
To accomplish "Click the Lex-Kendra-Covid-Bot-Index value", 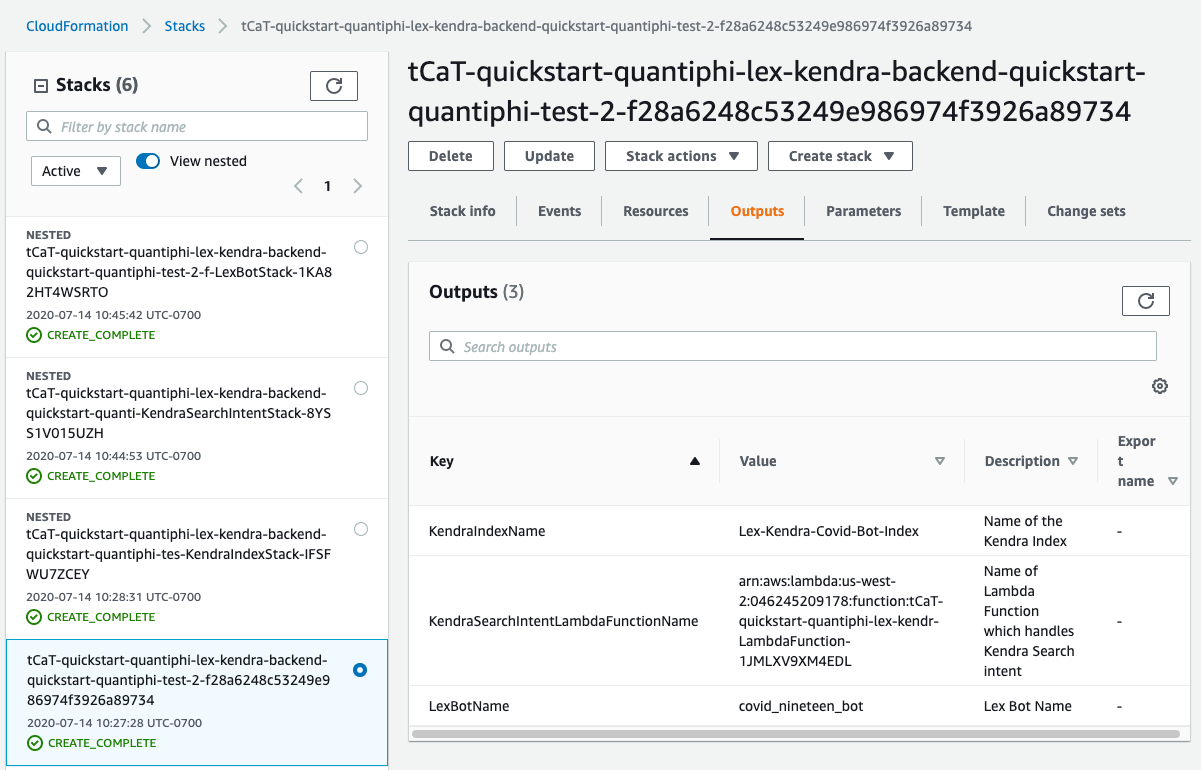I will pos(829,531).
